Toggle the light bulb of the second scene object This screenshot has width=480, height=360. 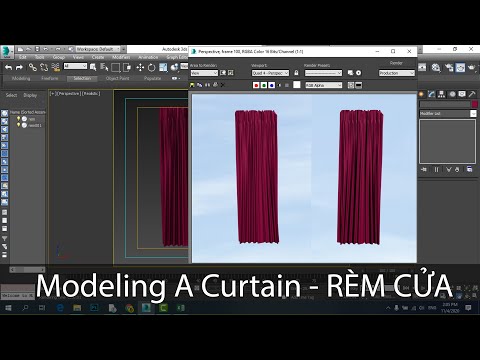point(19,125)
